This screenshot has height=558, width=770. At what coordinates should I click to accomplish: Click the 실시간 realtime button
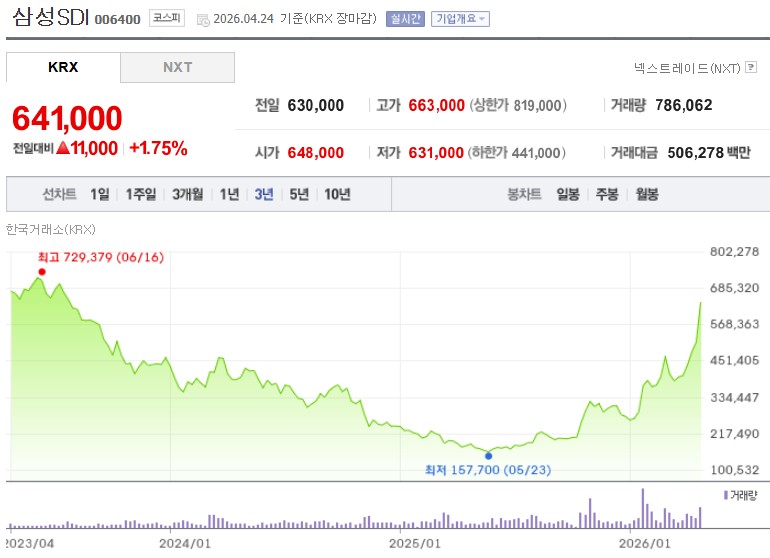(405, 19)
